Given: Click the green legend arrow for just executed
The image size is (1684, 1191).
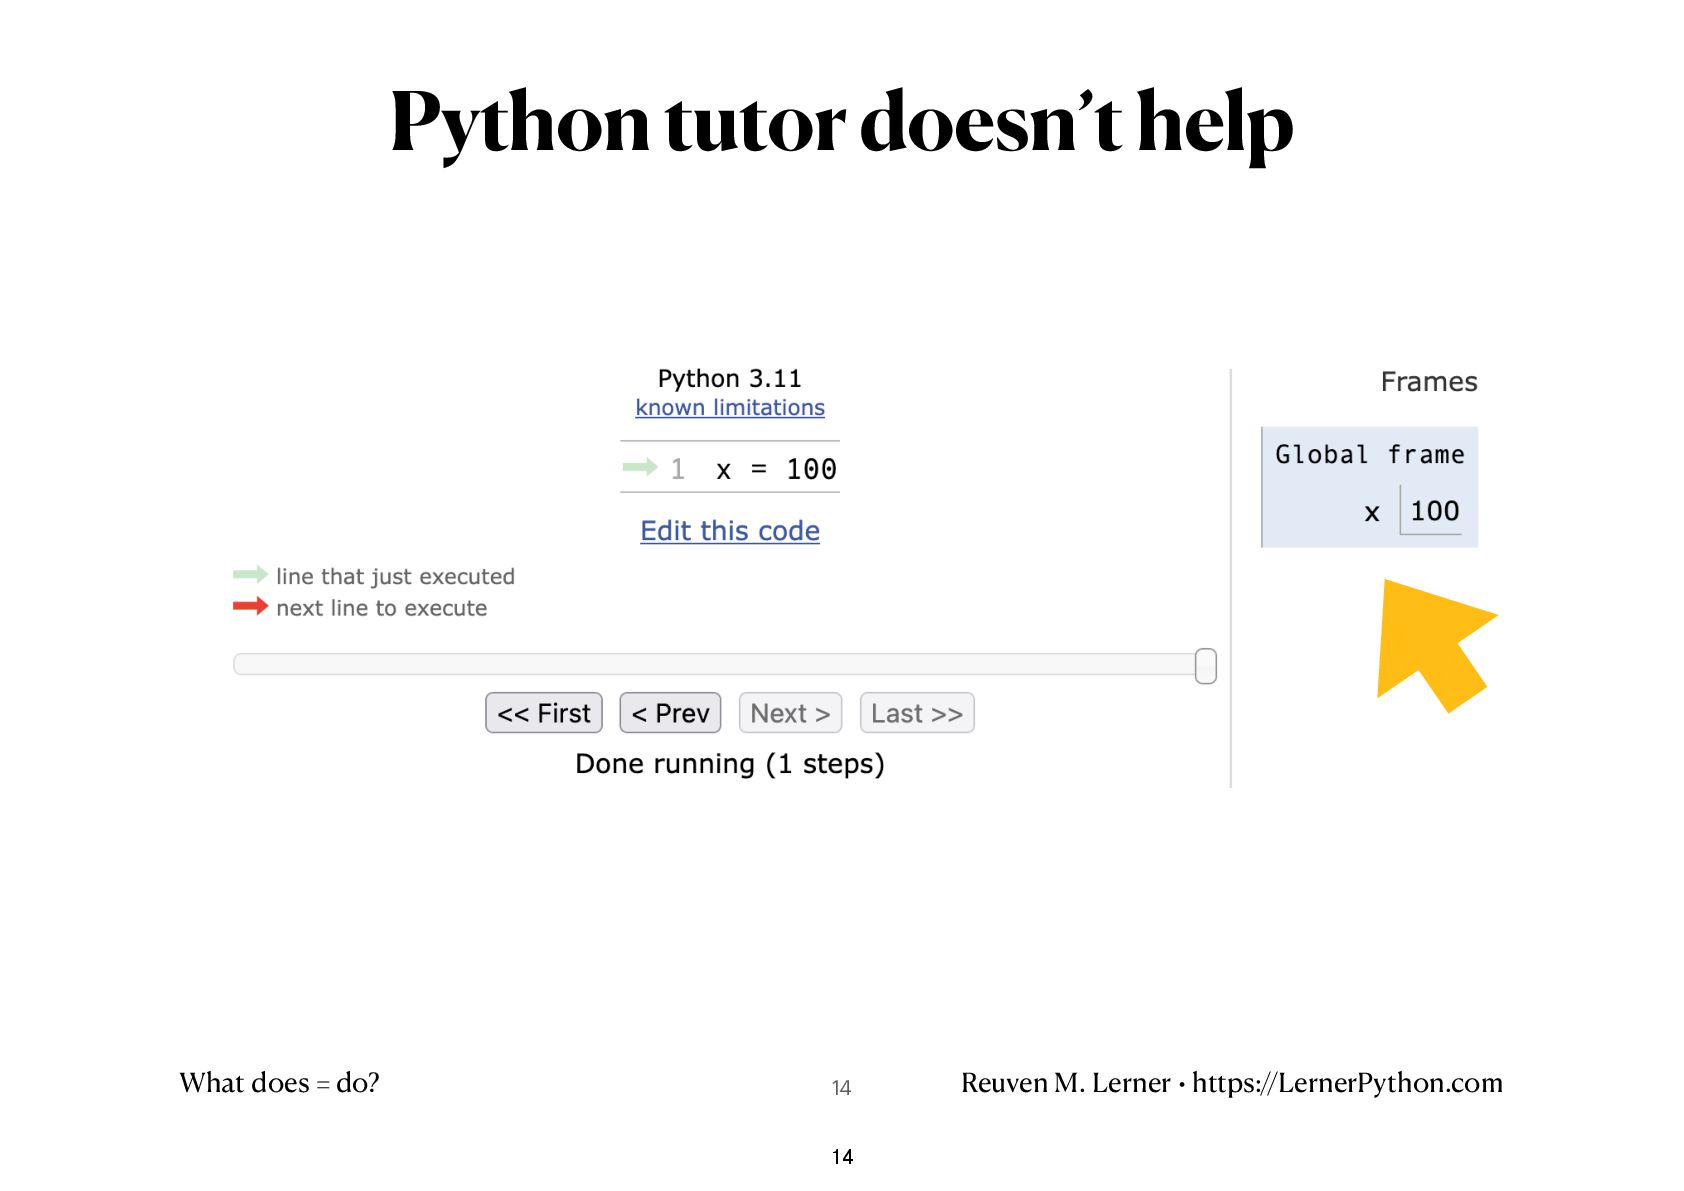Looking at the screenshot, I should click(x=250, y=574).
